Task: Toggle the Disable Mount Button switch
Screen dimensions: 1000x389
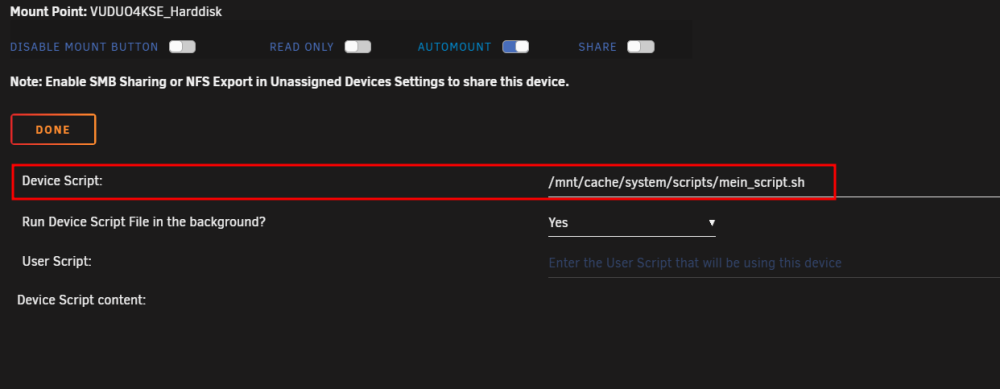Action: tap(182, 47)
